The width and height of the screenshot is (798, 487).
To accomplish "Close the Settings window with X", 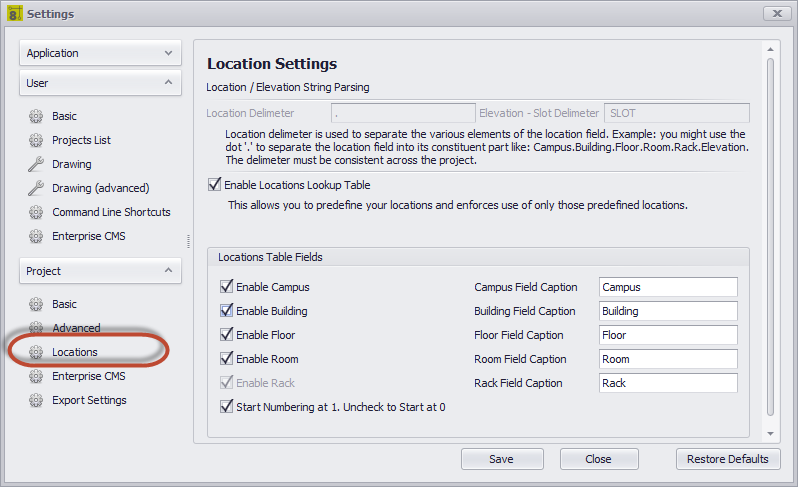I will [777, 13].
